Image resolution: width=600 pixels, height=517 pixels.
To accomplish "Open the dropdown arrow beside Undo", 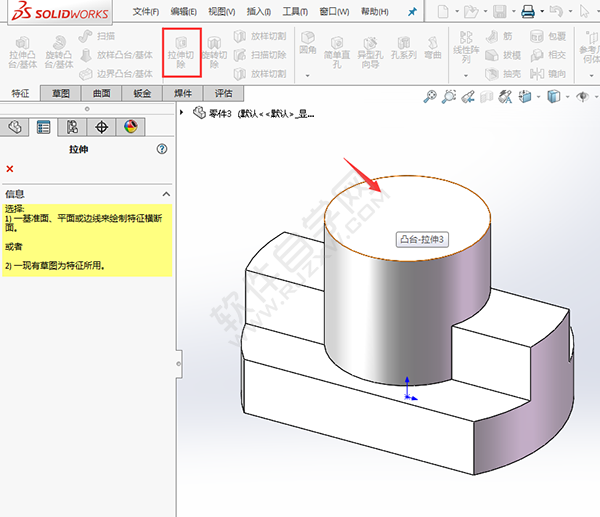I will click(570, 11).
